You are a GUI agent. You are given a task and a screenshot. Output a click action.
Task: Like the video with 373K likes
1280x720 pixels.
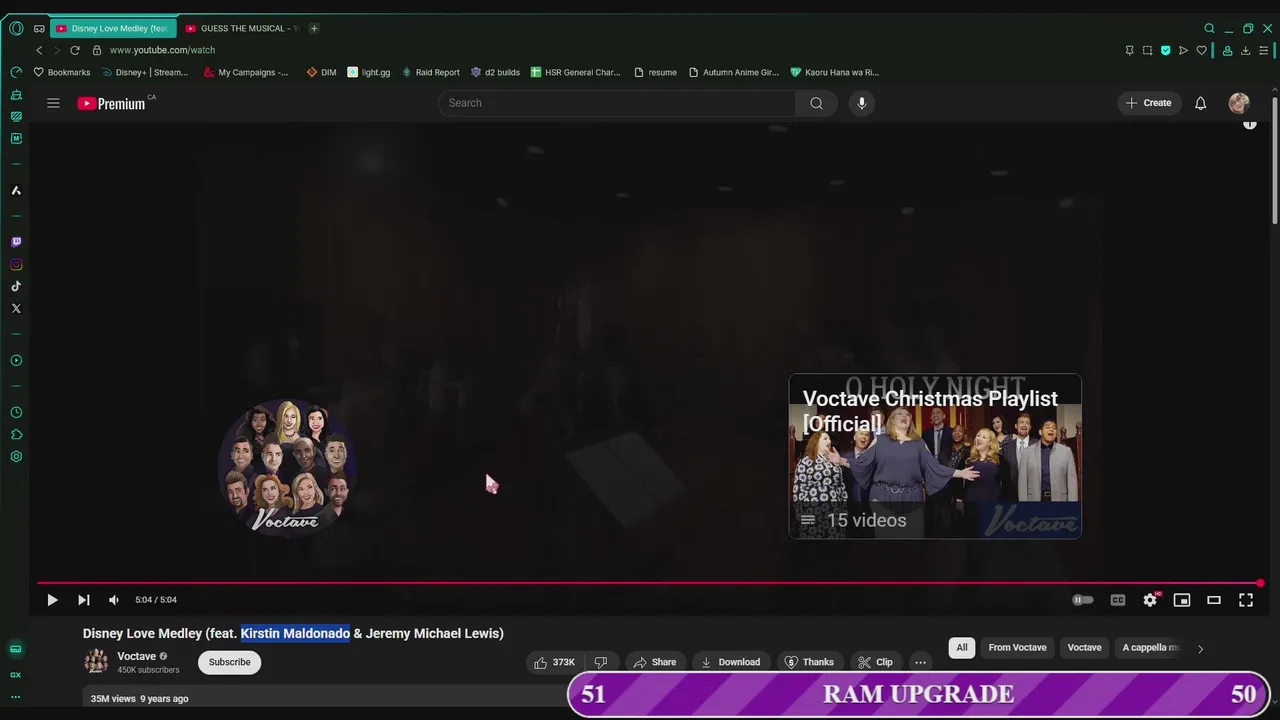point(555,662)
